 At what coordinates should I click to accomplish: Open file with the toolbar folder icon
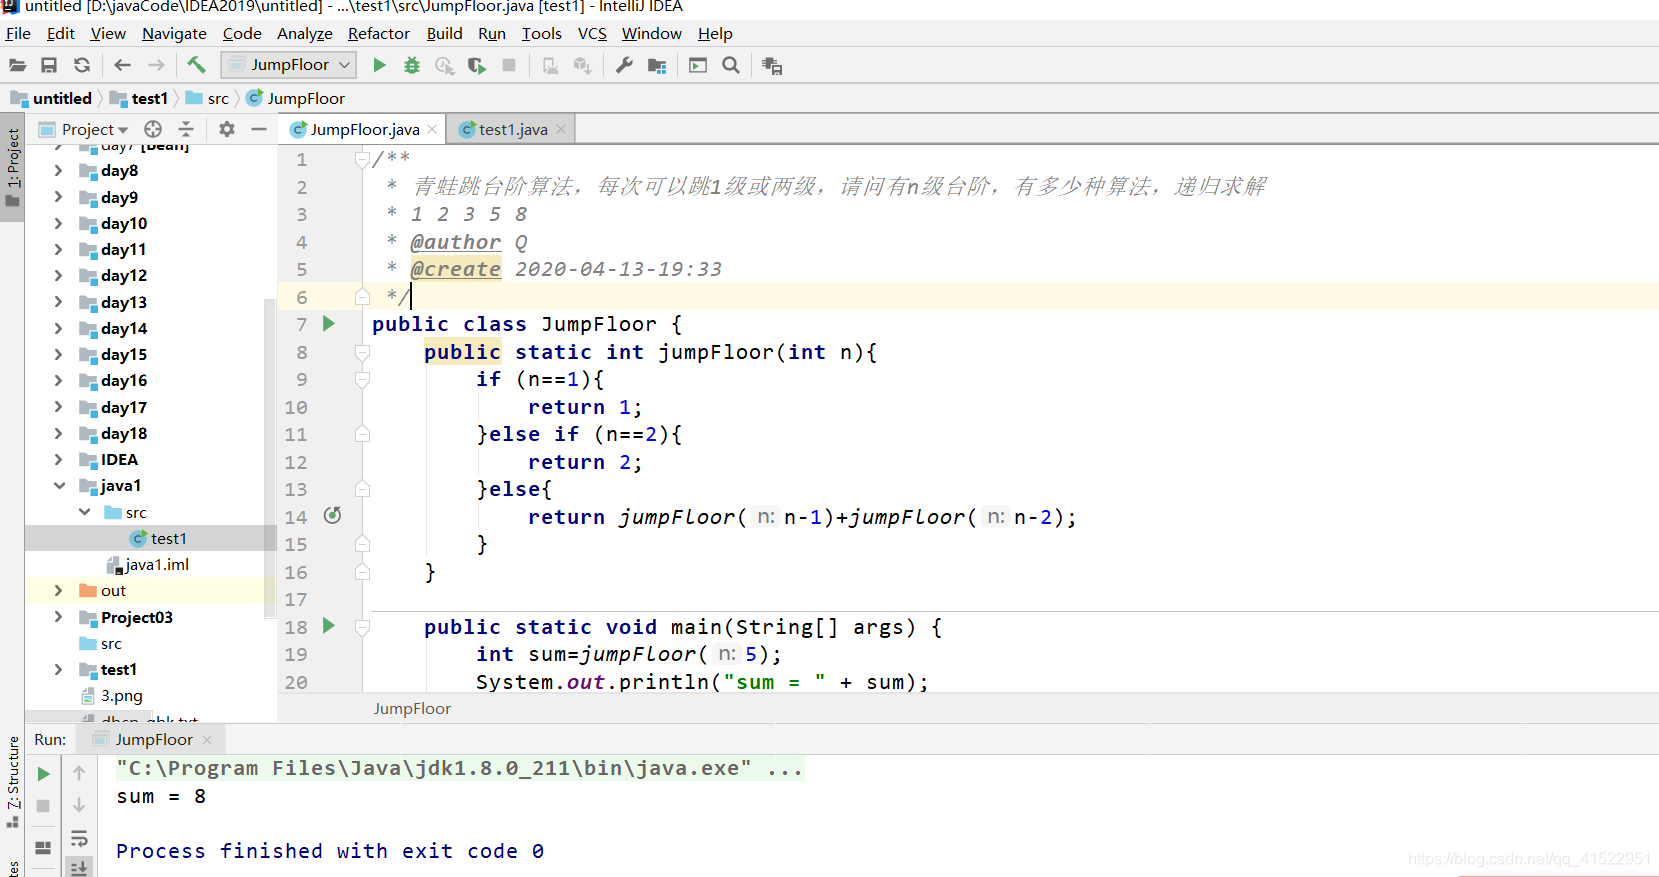pyautogui.click(x=18, y=65)
